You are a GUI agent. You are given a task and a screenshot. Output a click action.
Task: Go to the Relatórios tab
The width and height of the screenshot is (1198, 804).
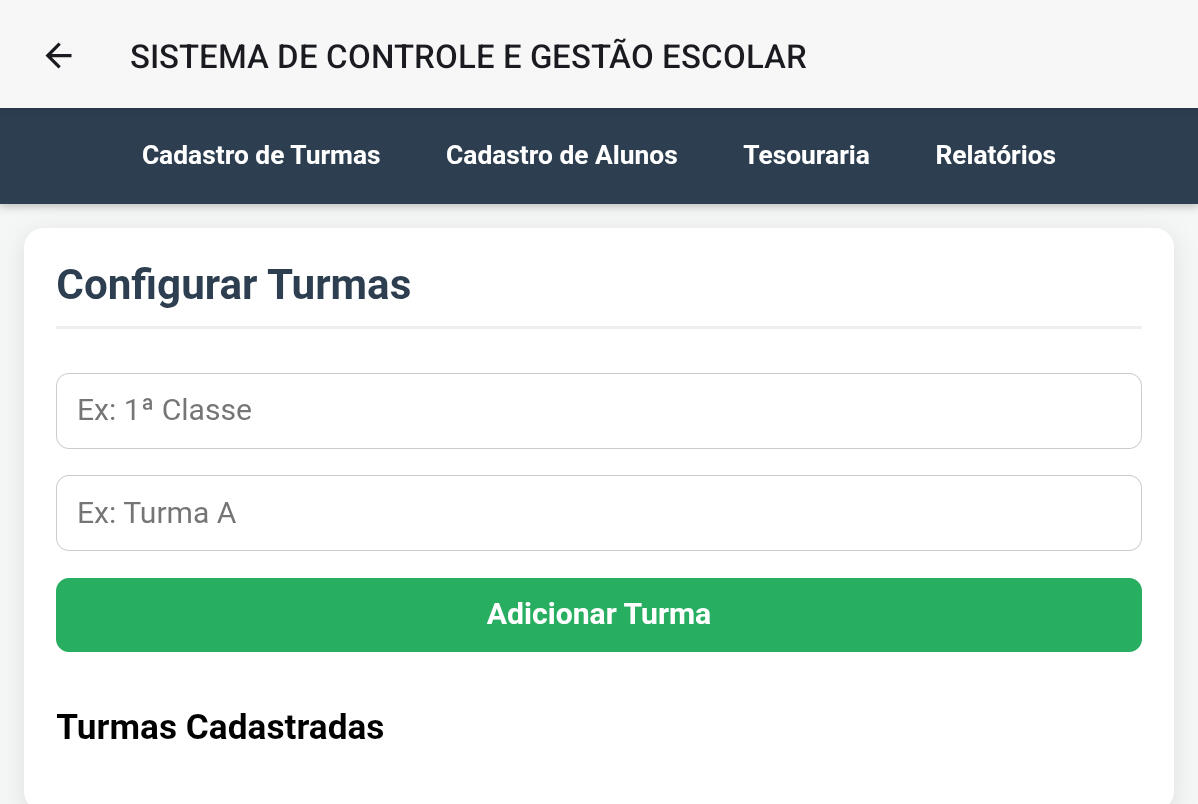(x=995, y=155)
